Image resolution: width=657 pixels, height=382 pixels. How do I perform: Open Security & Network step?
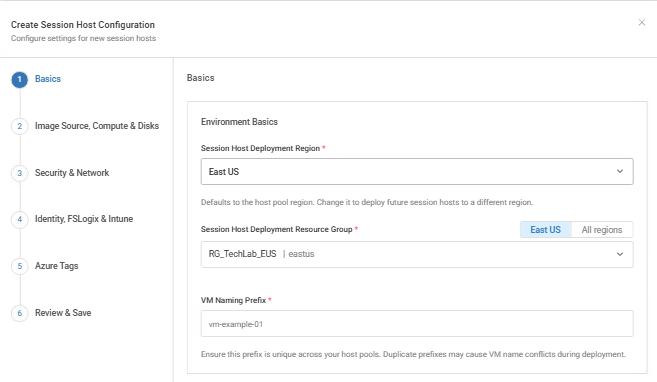[x=72, y=173]
